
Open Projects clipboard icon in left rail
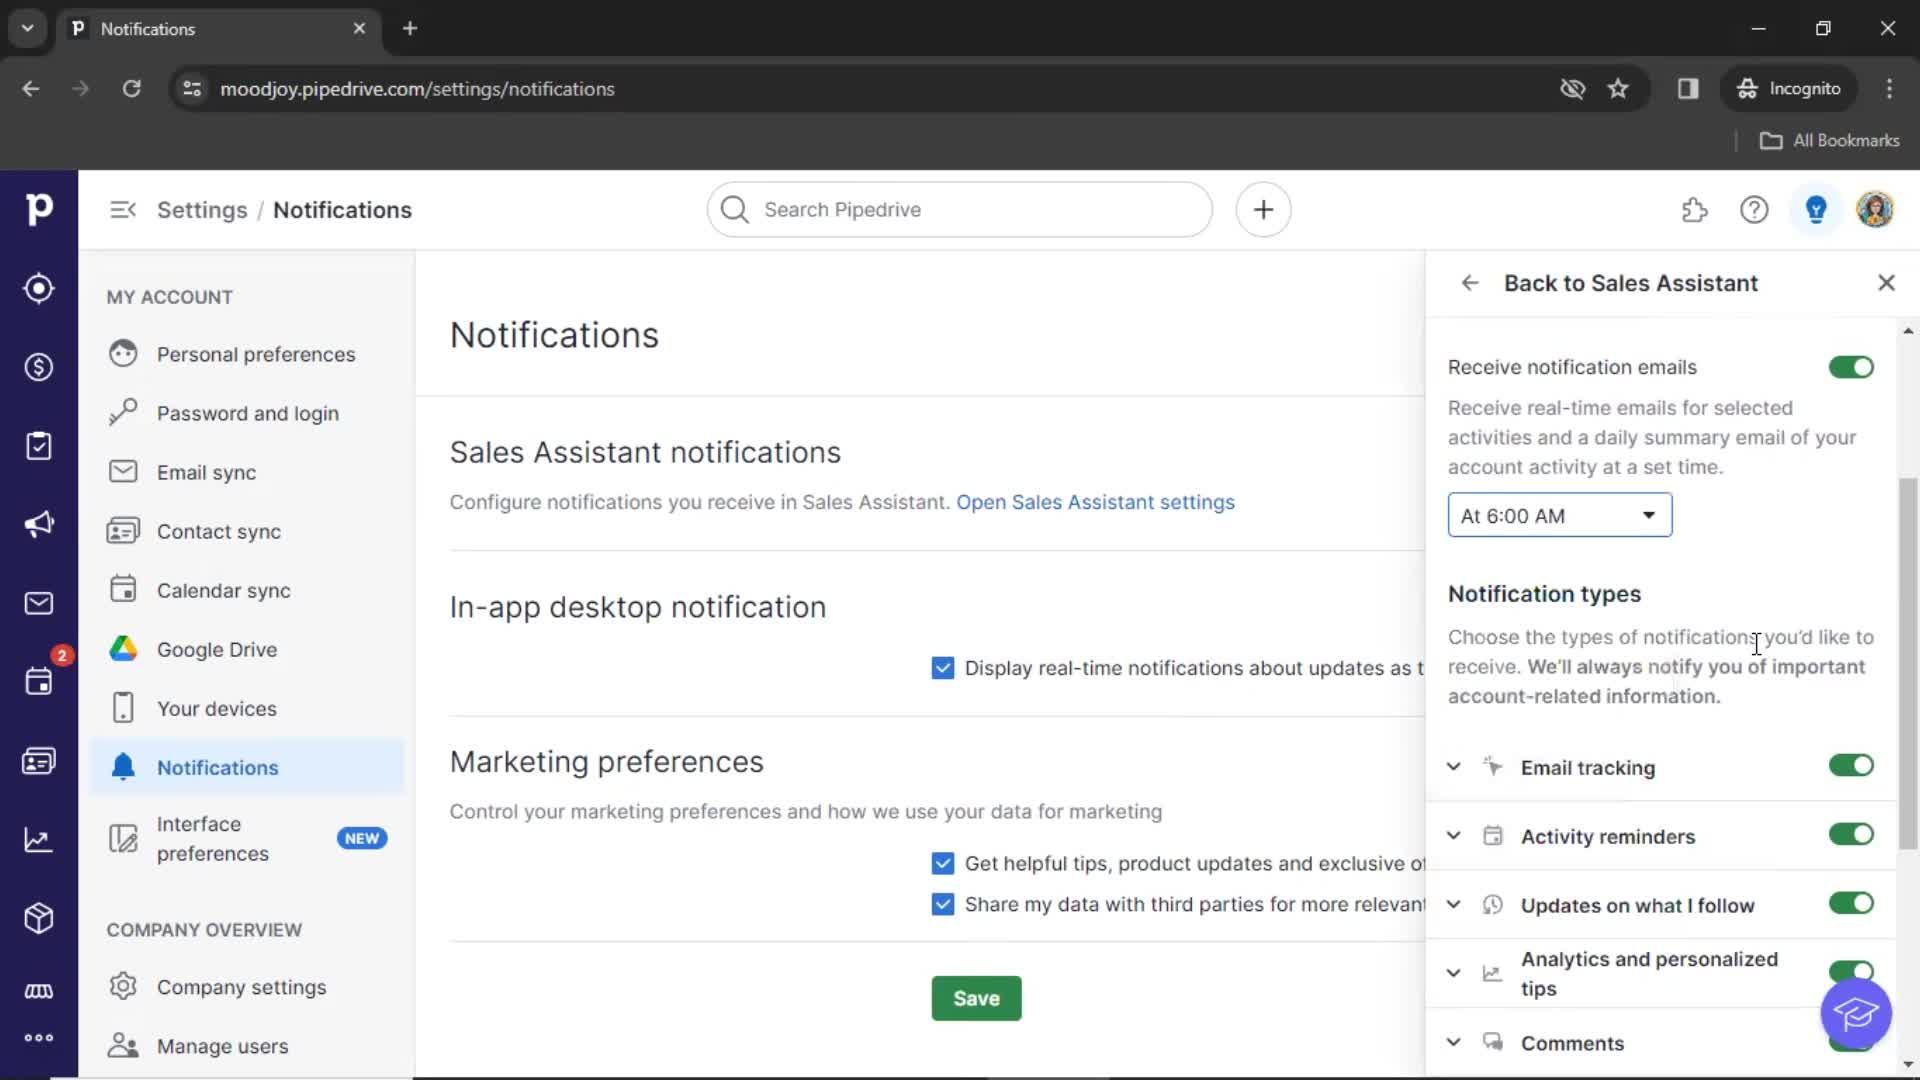39,446
